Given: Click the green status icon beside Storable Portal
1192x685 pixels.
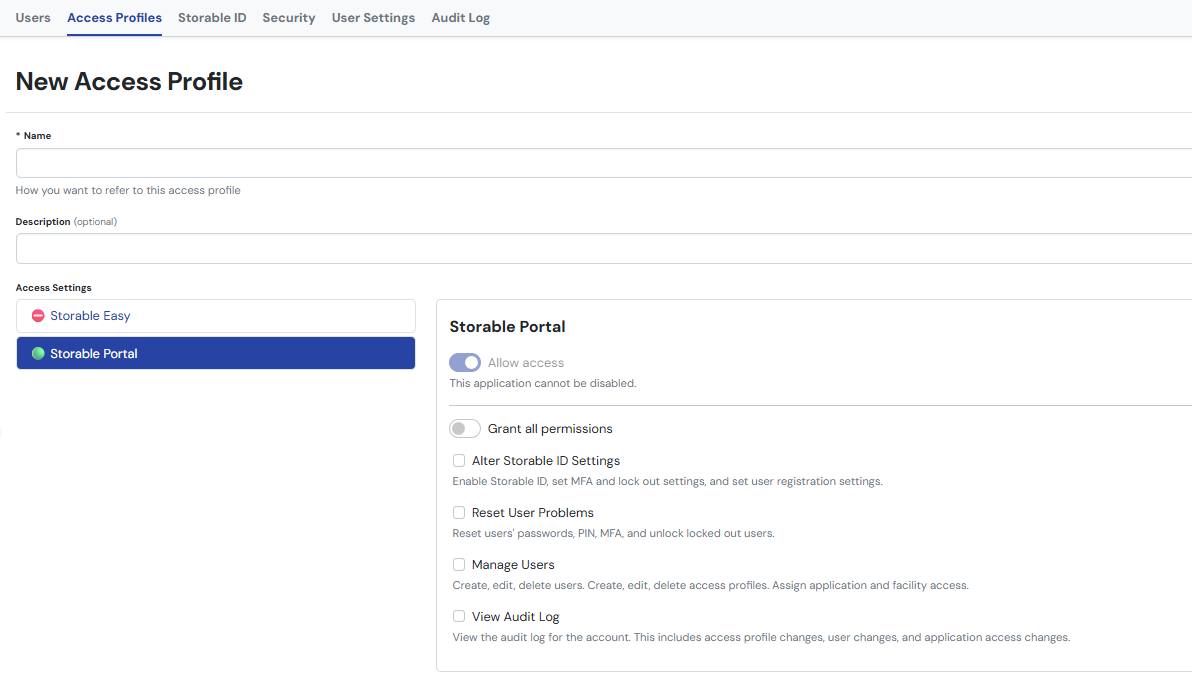Looking at the screenshot, I should pyautogui.click(x=38, y=354).
